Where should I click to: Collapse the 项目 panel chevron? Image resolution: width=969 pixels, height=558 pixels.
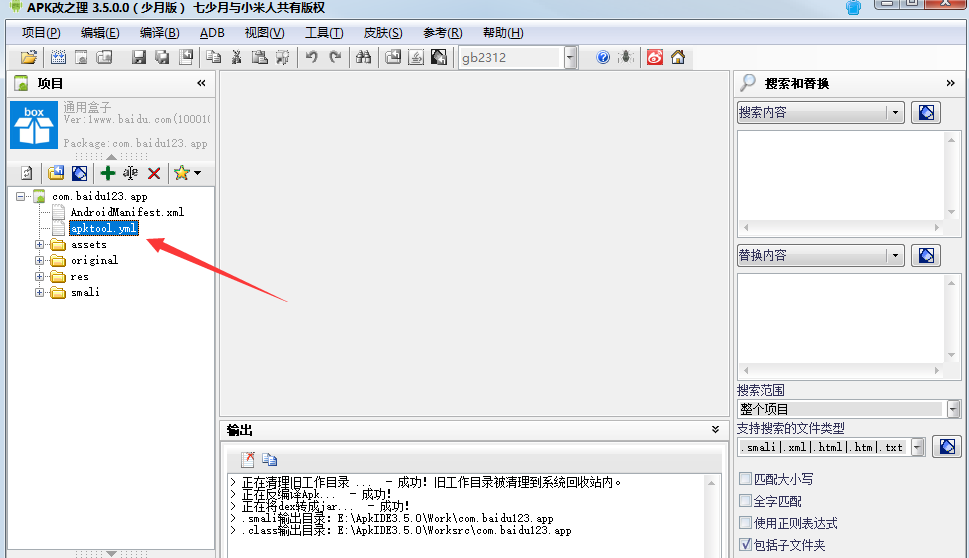(201, 83)
